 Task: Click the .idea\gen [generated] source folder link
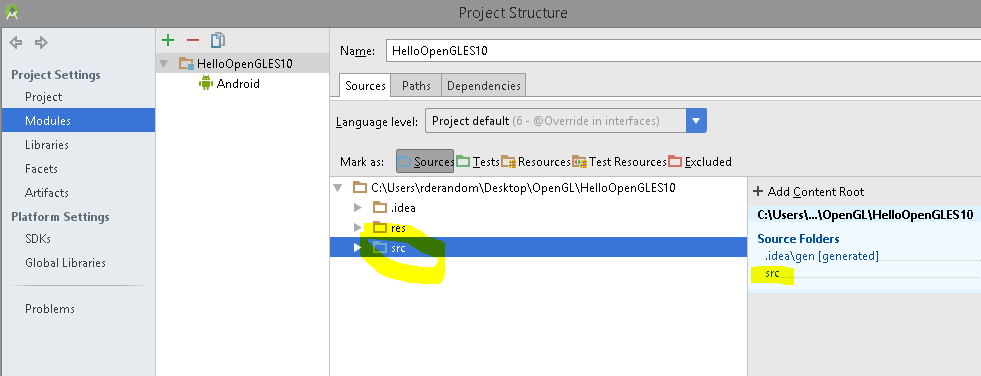tap(821, 256)
